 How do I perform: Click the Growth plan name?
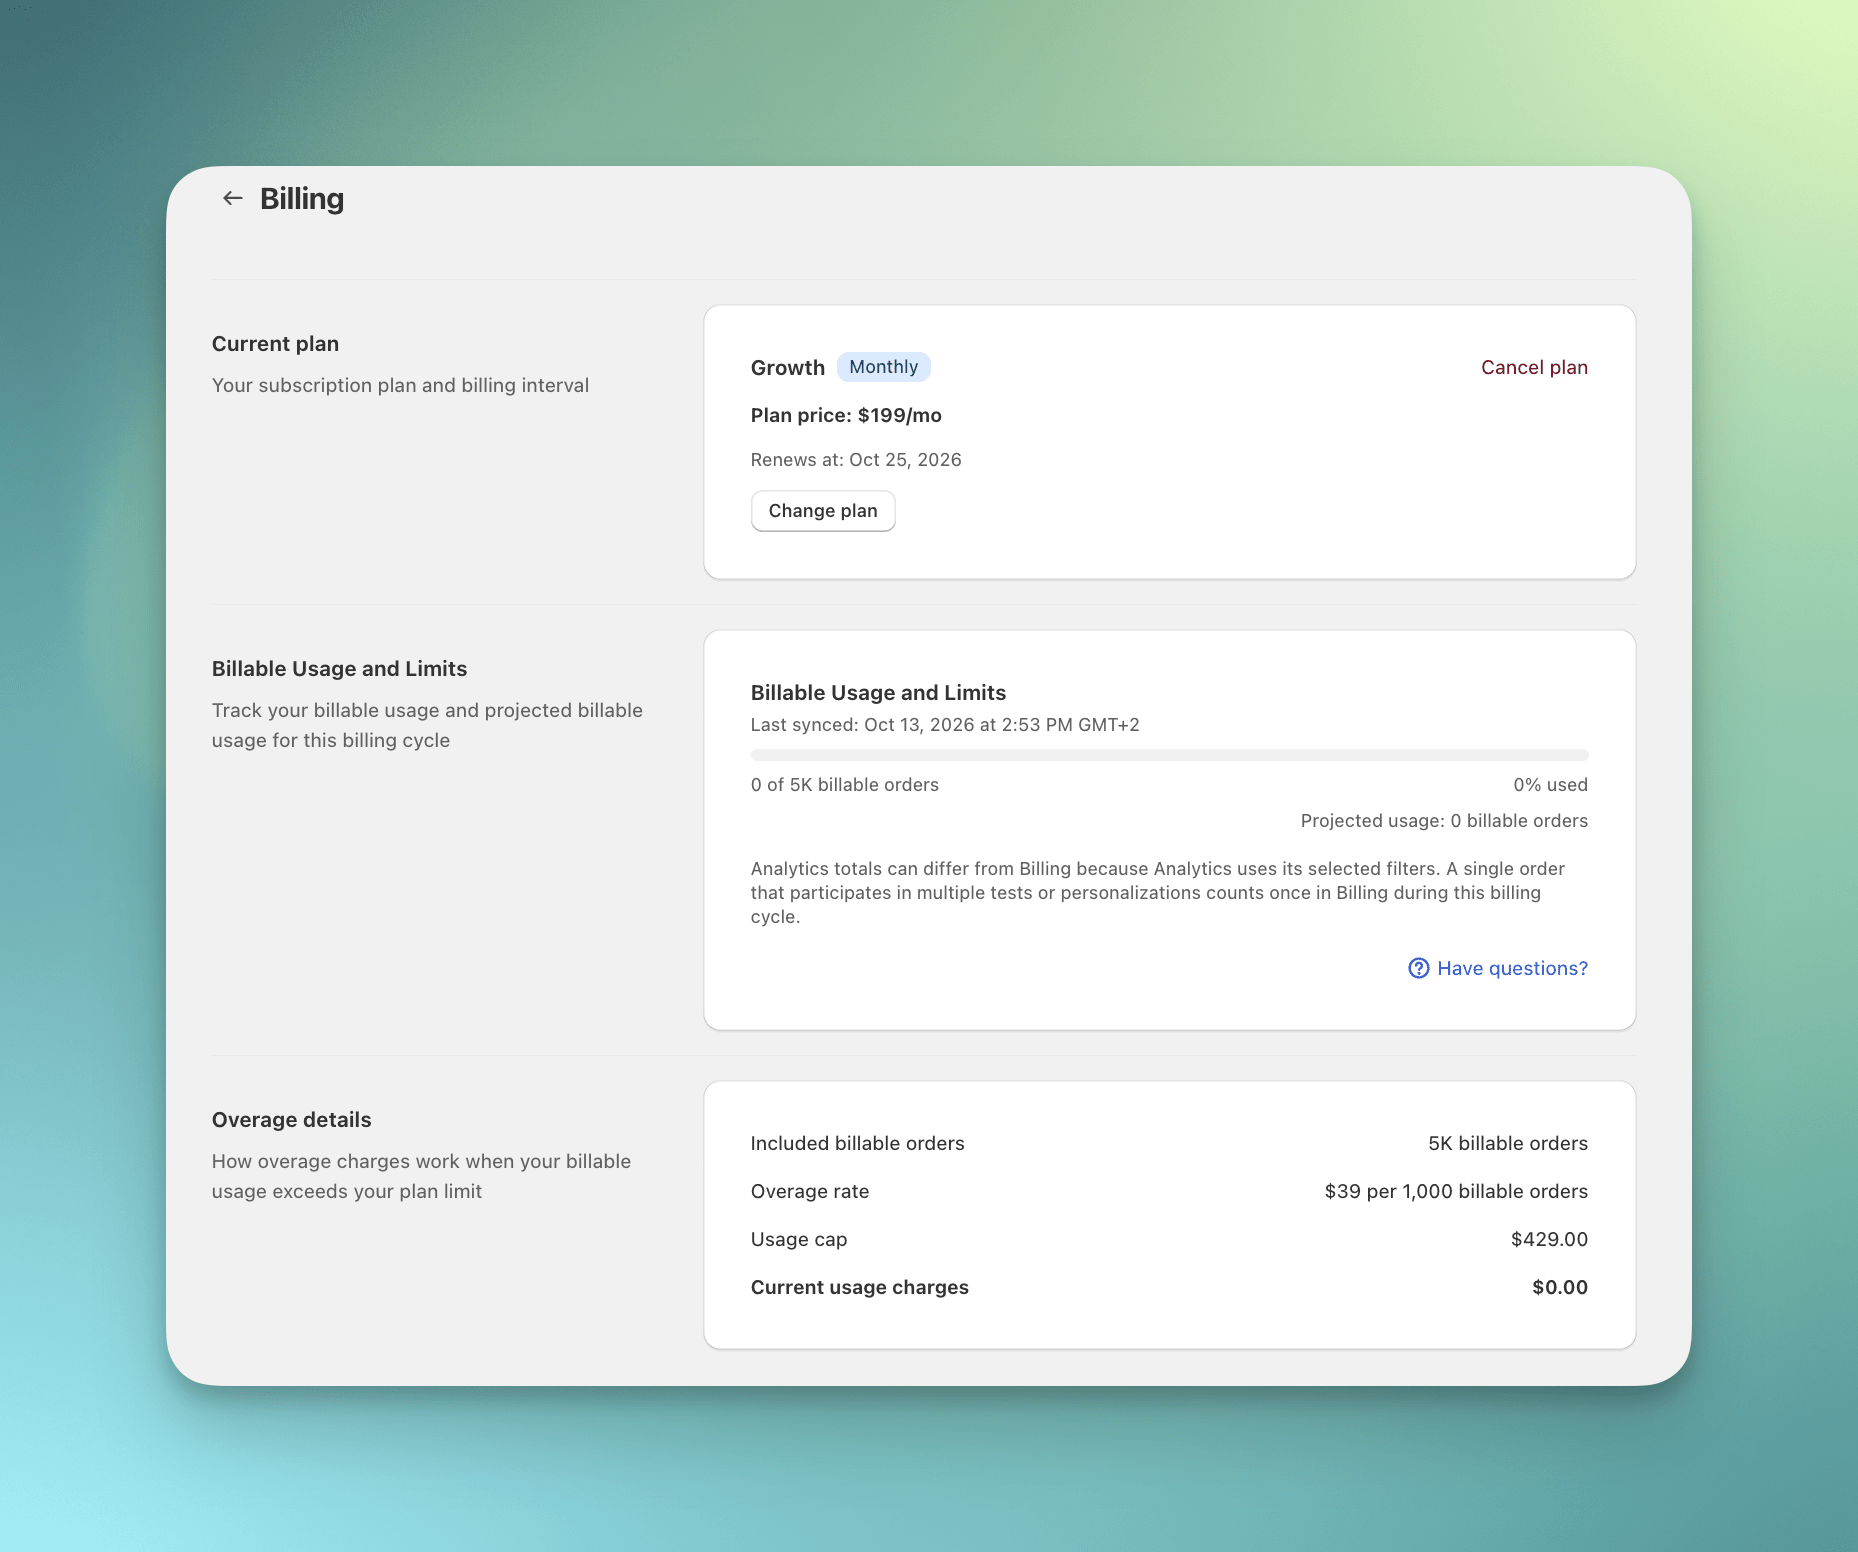(x=788, y=368)
